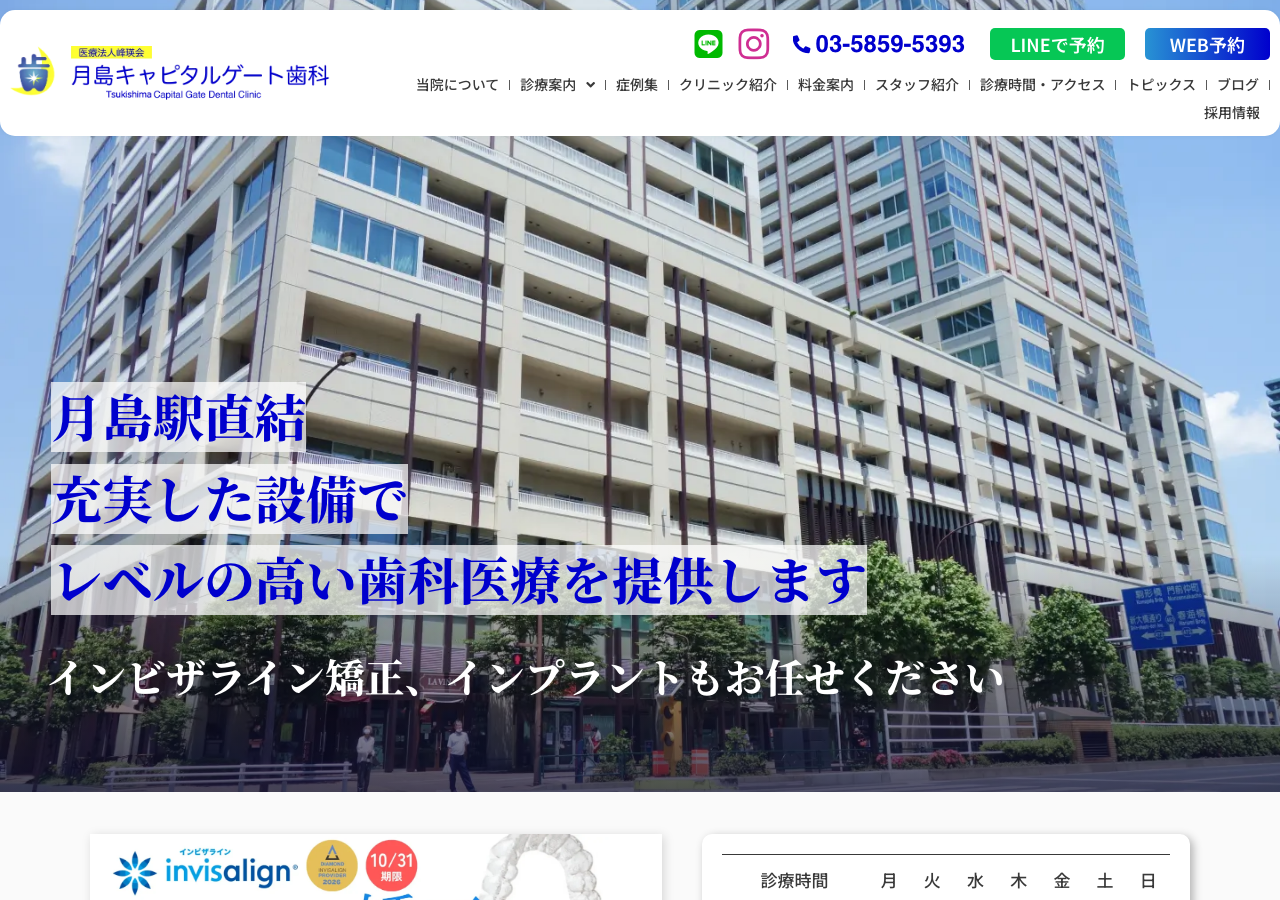Open the green LINE icon

708,44
